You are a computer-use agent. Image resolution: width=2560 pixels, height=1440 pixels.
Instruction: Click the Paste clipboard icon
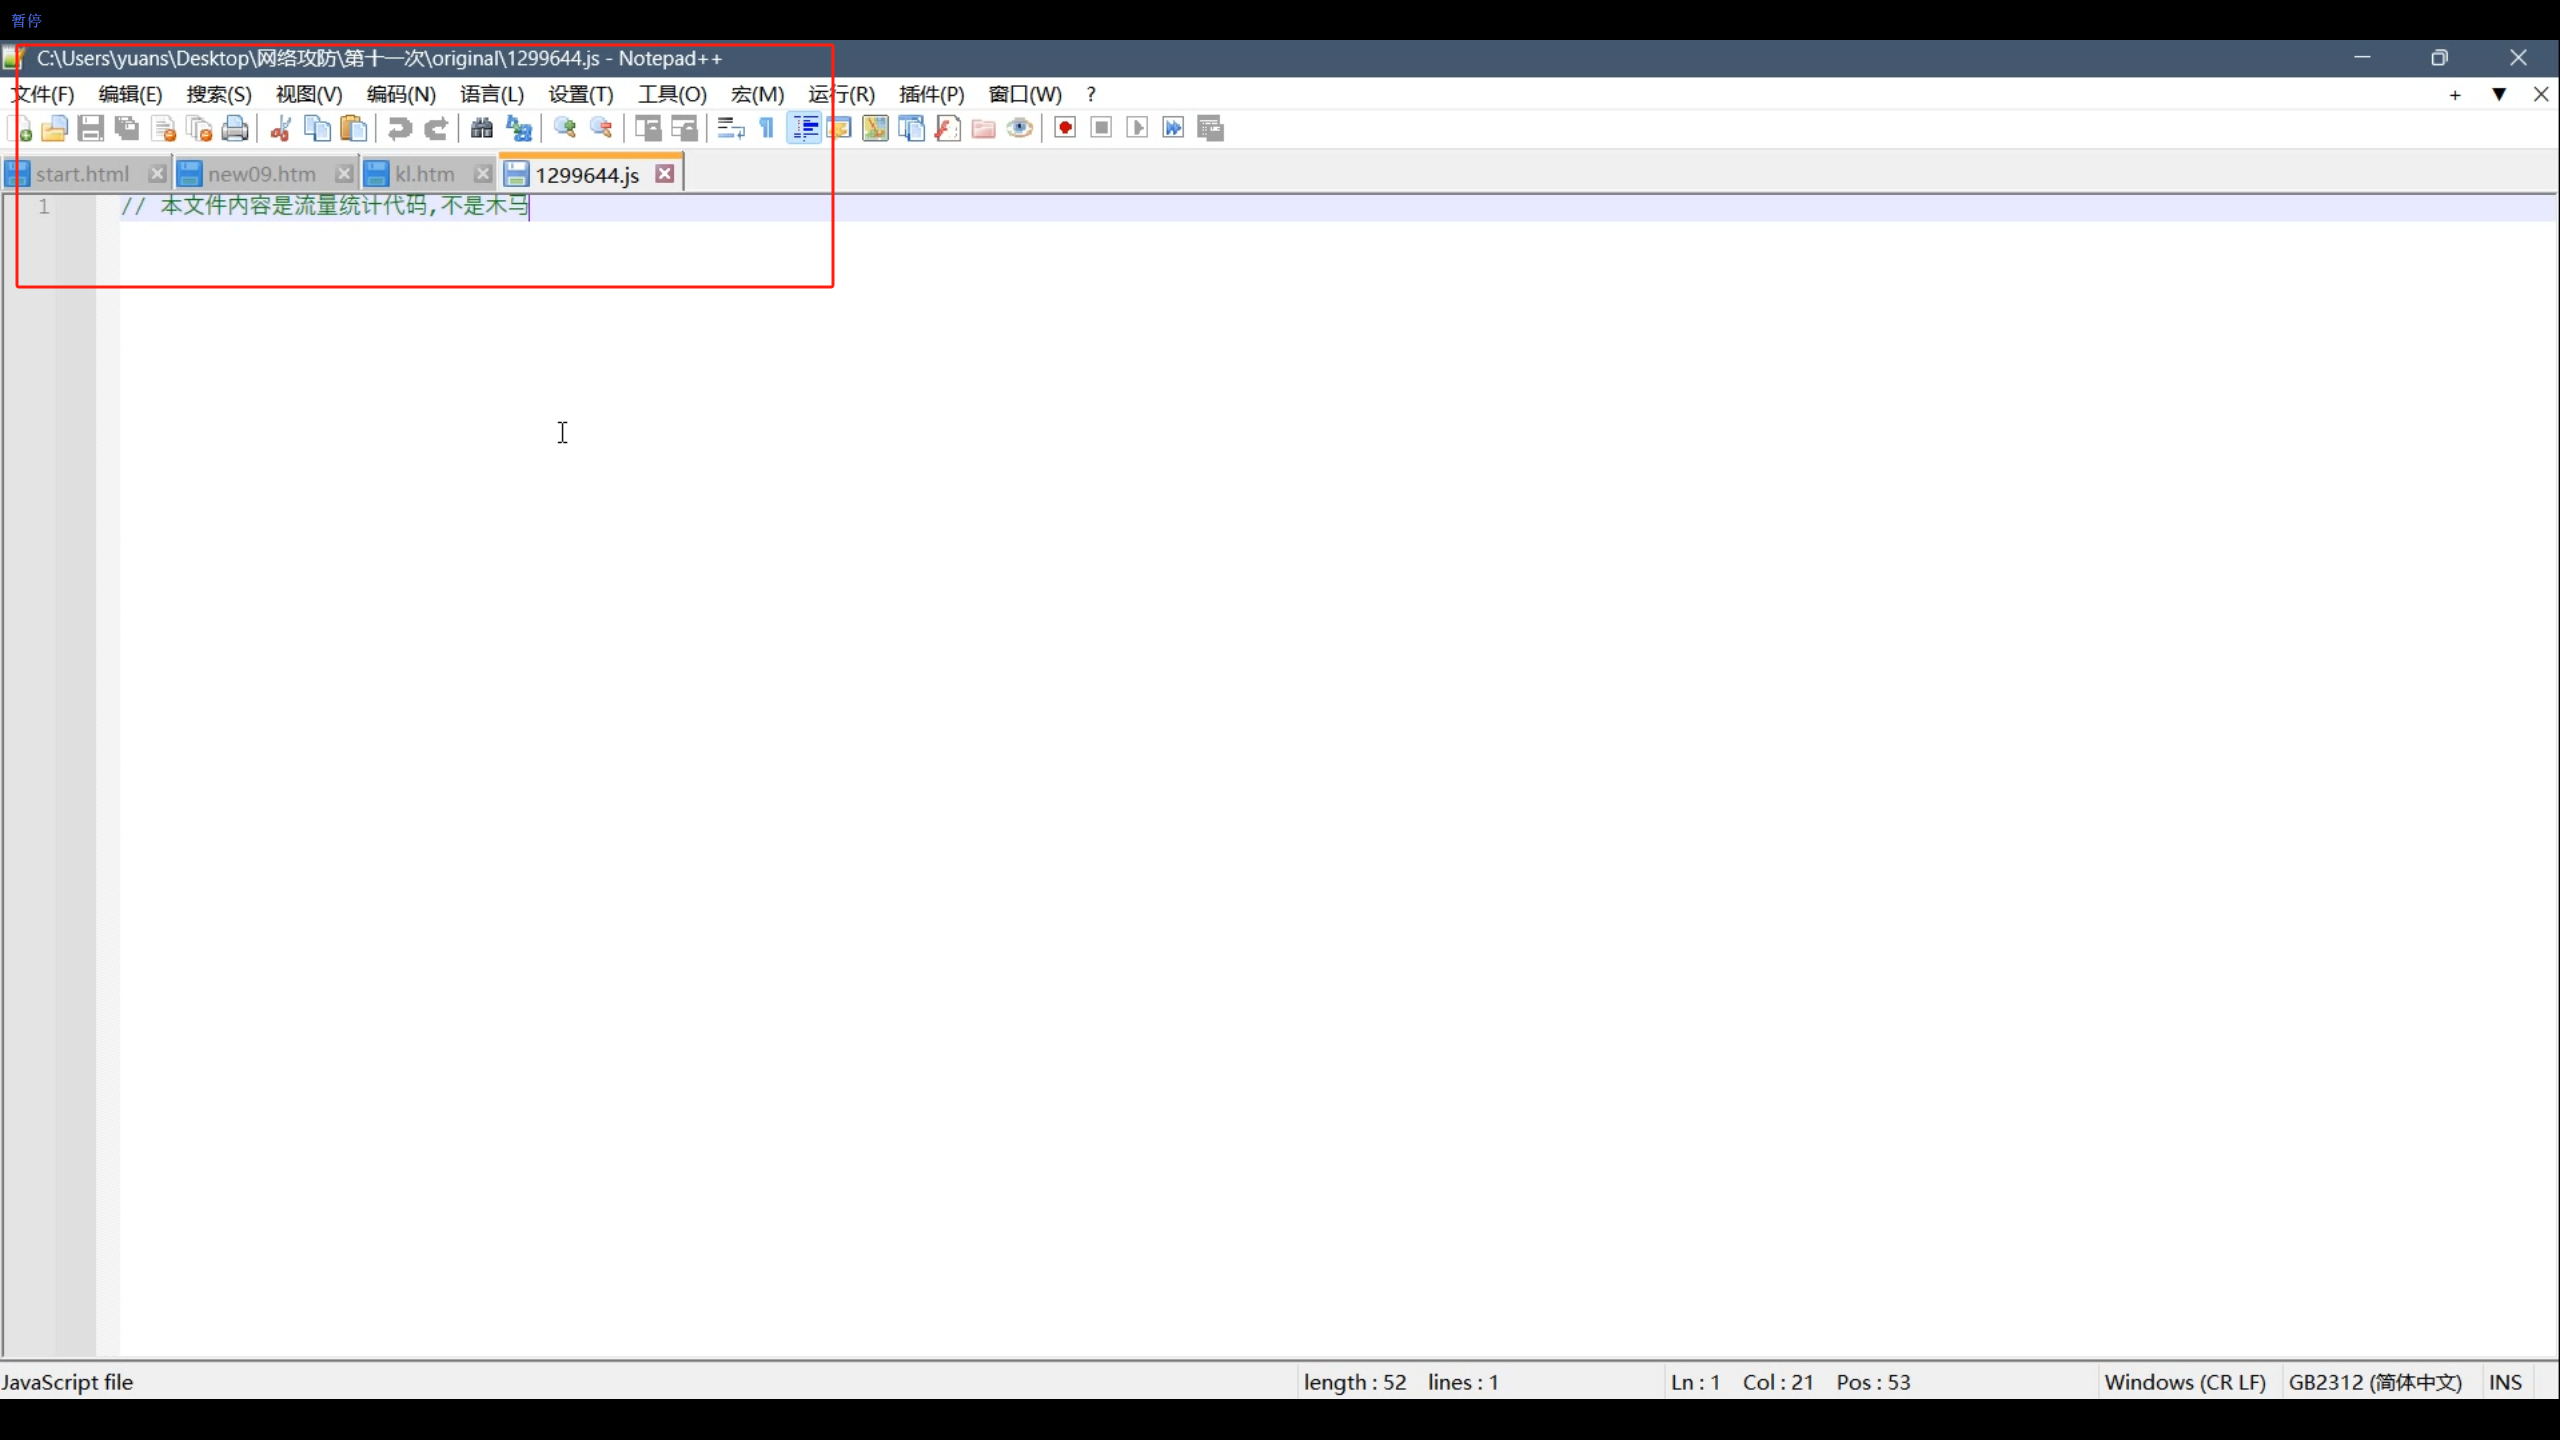(353, 128)
